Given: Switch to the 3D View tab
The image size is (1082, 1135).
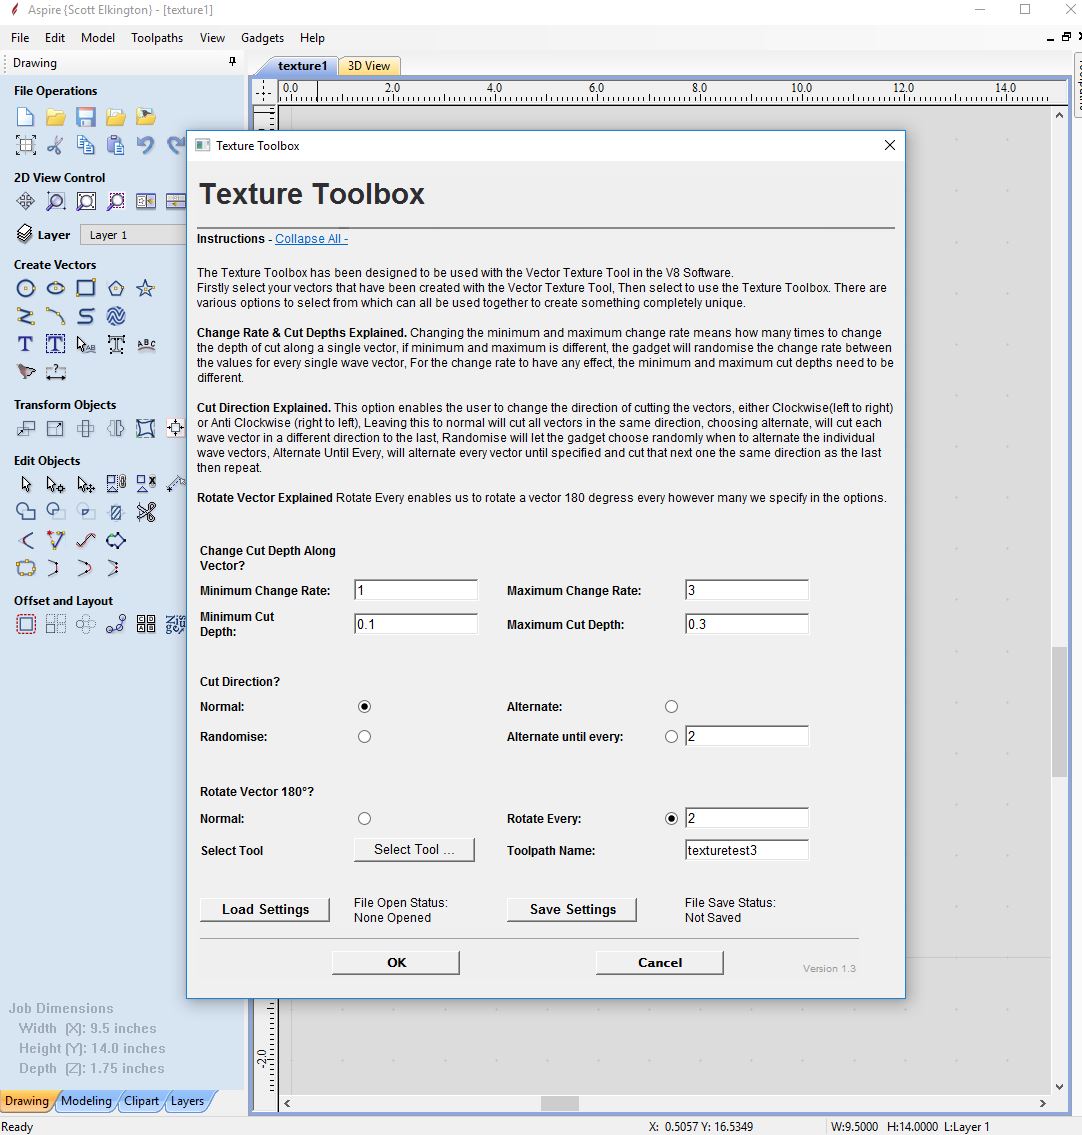Looking at the screenshot, I should pos(368,66).
